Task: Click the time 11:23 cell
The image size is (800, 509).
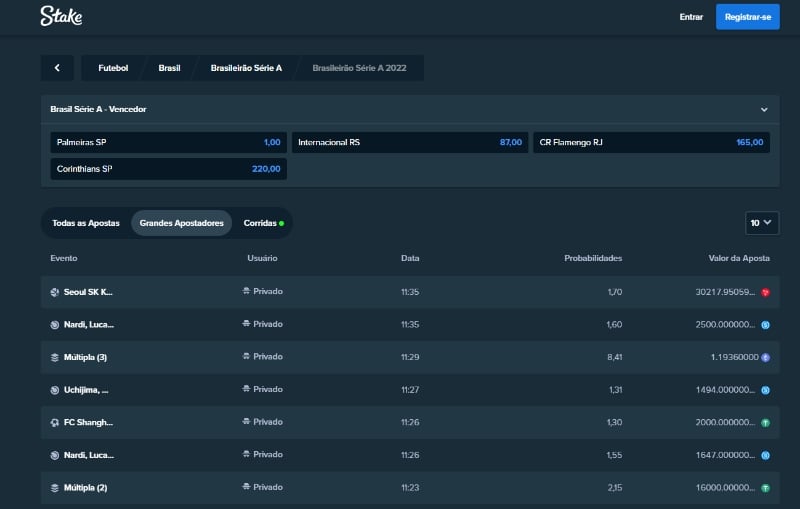Action: [x=410, y=488]
